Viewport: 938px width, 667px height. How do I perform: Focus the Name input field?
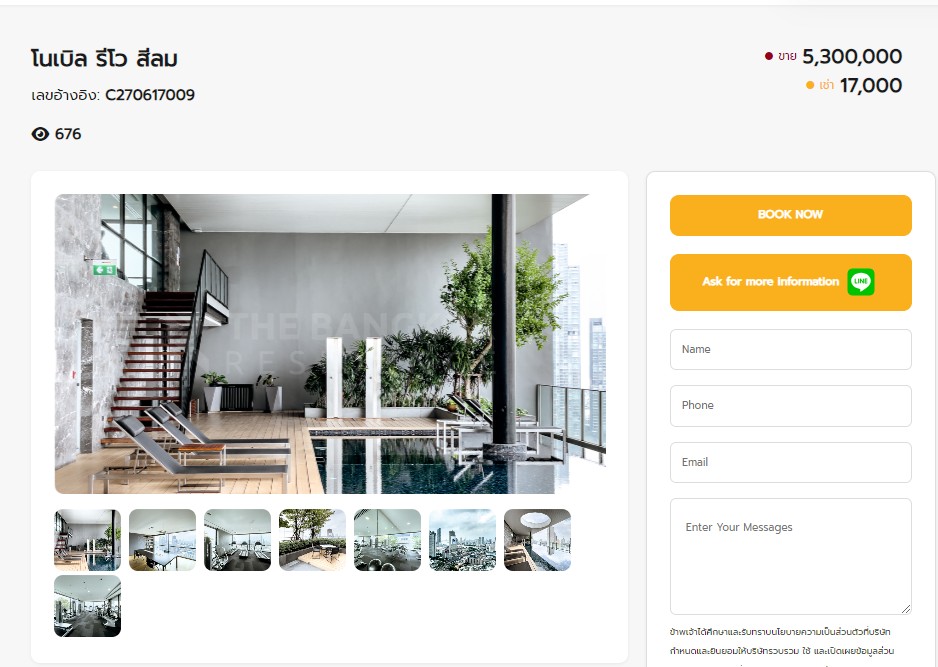[790, 349]
